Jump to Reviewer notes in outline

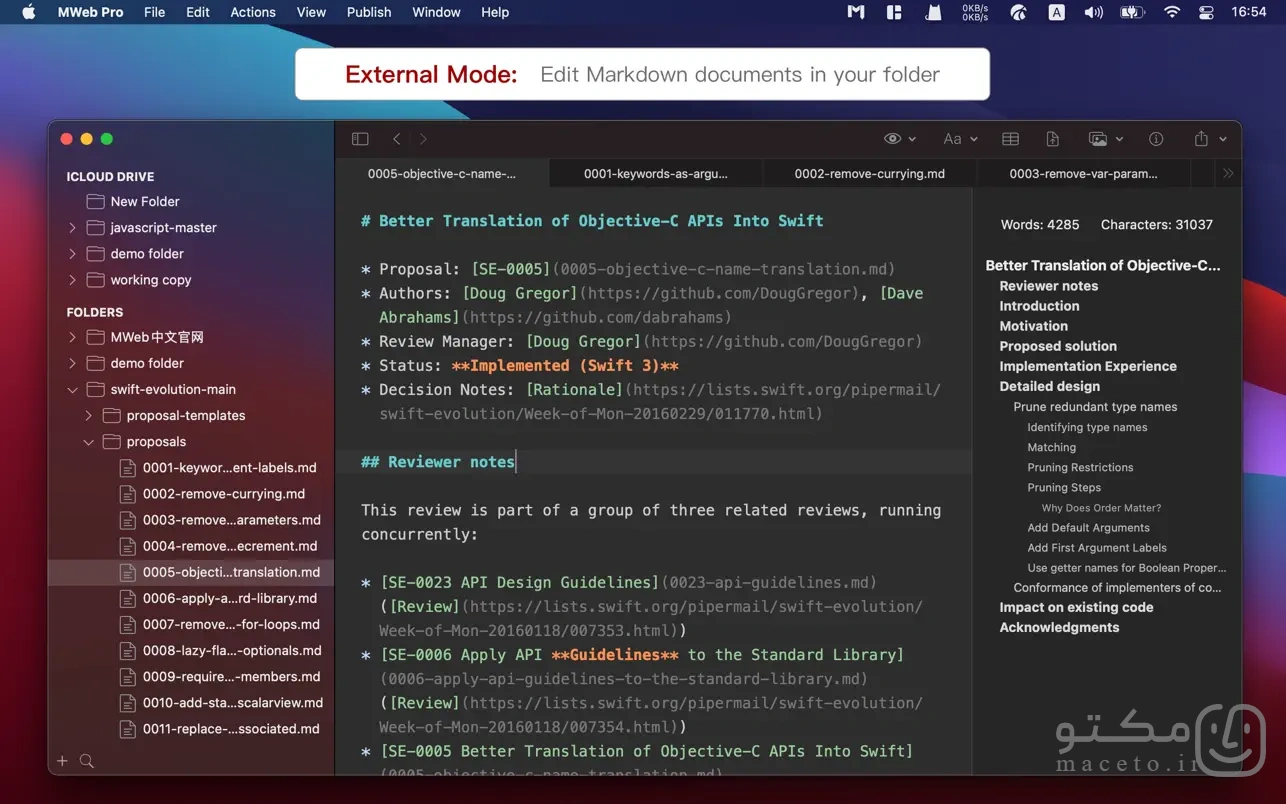1049,286
